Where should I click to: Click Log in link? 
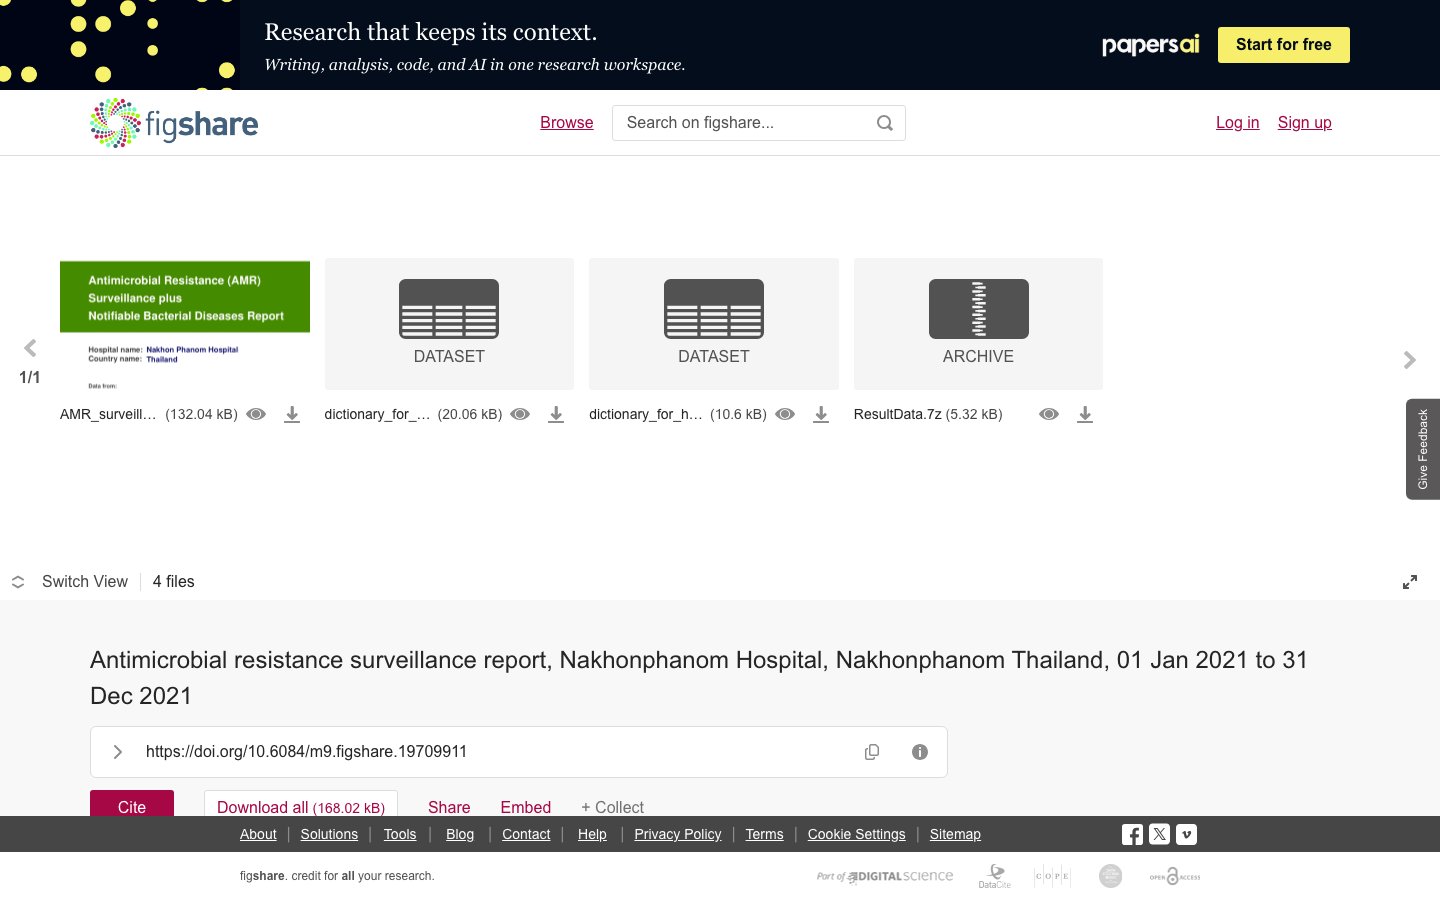click(1237, 123)
